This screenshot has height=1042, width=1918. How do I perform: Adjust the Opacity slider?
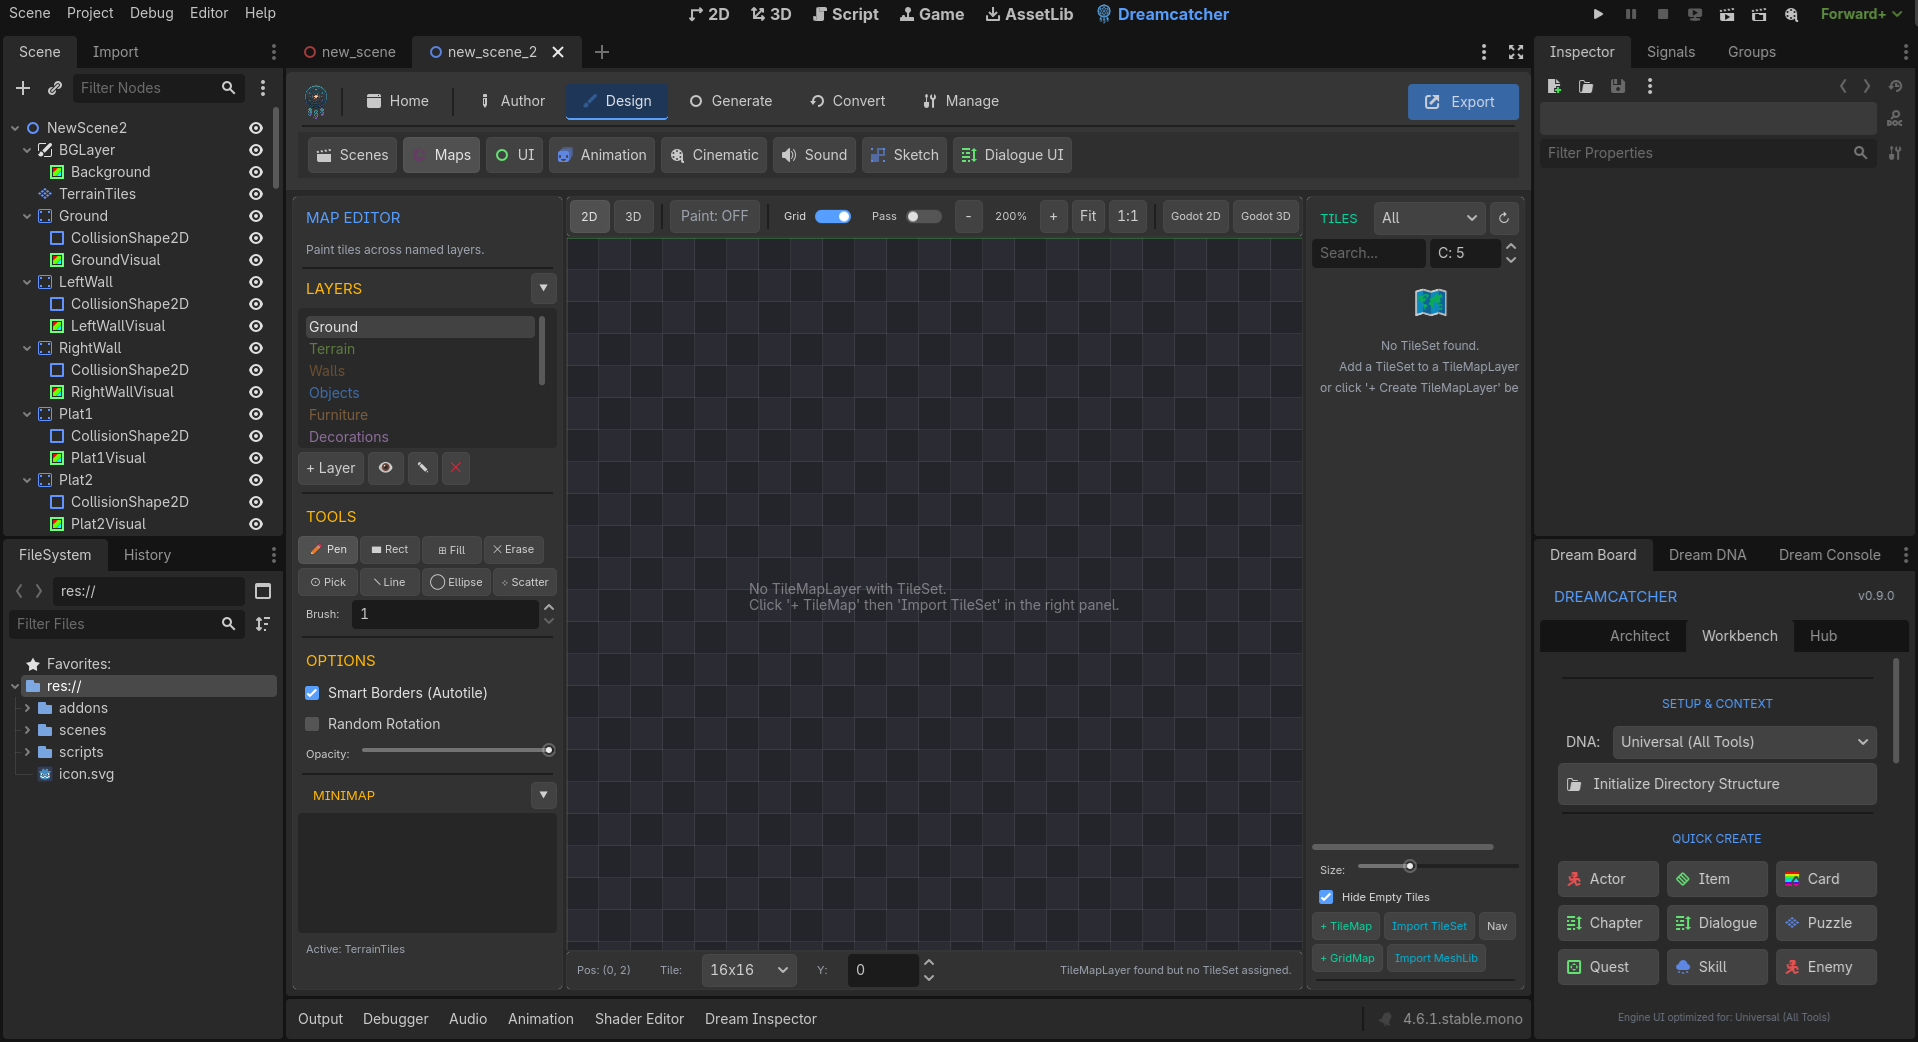click(456, 750)
